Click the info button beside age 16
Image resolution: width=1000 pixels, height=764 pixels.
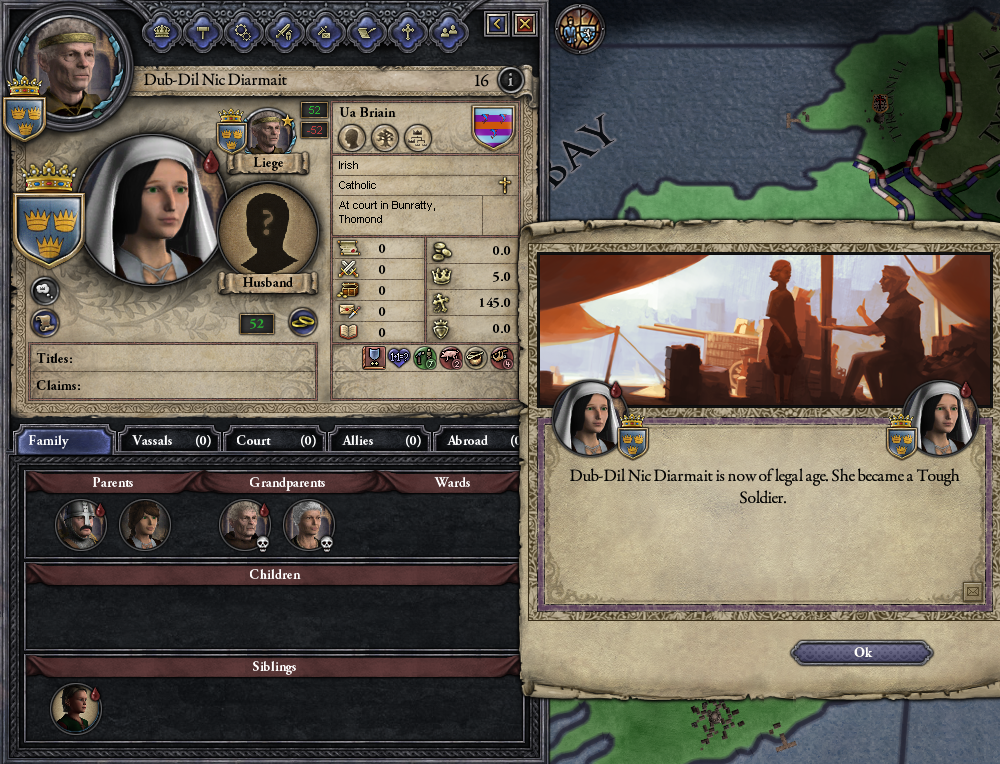coord(510,80)
